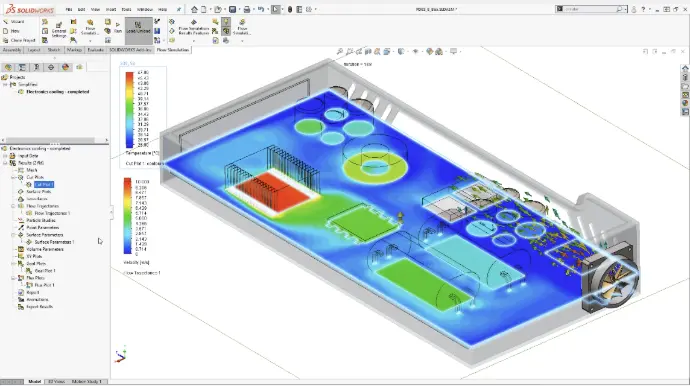
Task: Switch to the Assembly tab
Action: point(12,50)
